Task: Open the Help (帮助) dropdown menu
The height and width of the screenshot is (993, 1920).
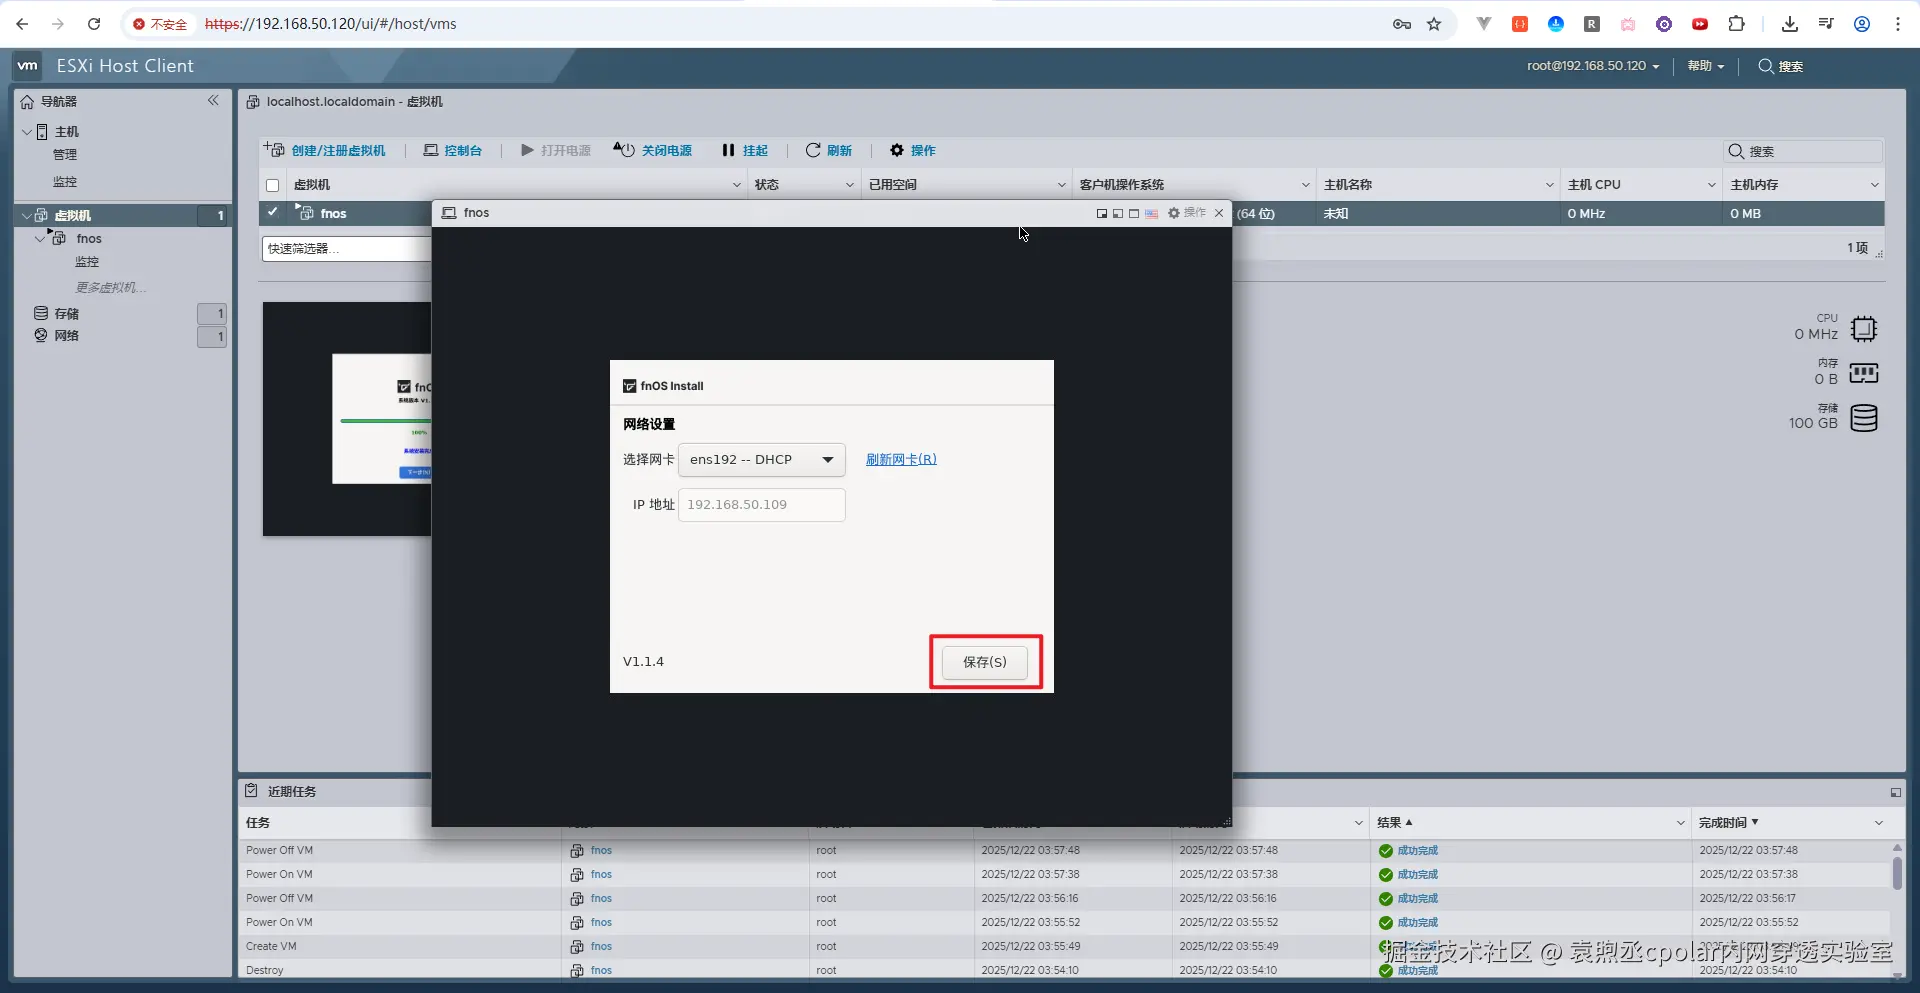Action: (x=1706, y=66)
